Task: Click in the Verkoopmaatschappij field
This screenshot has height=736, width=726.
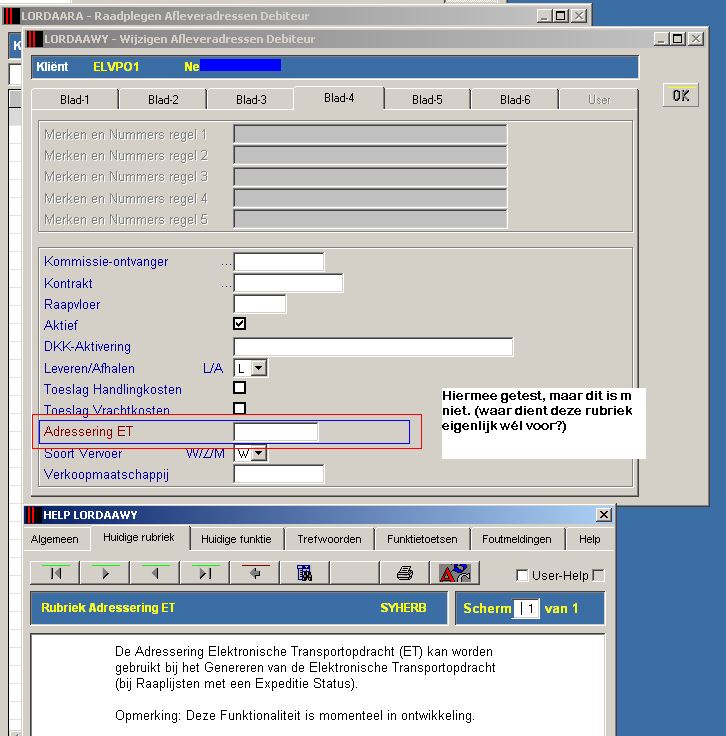Action: (279, 474)
